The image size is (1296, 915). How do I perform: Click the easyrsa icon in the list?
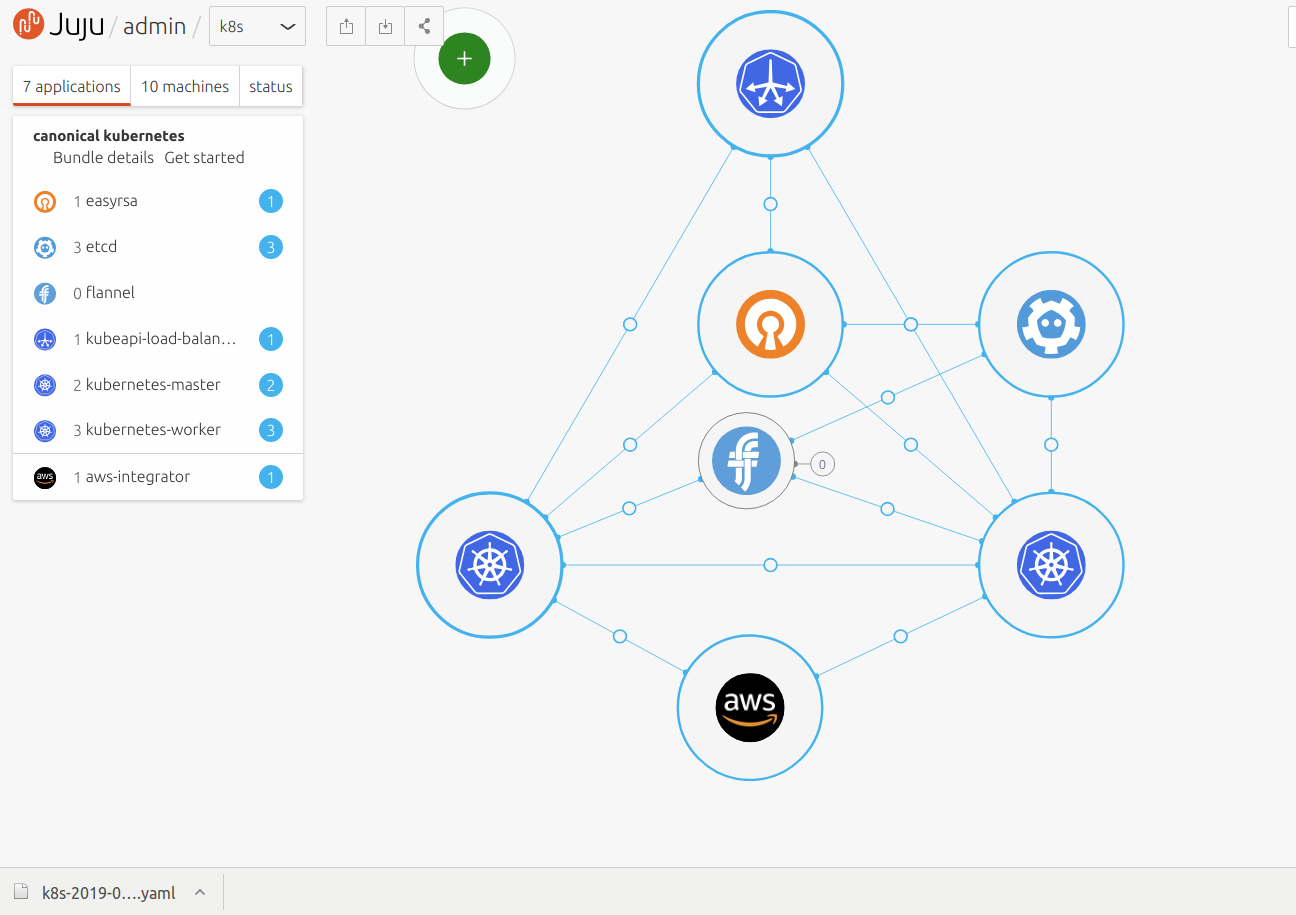[x=44, y=201]
